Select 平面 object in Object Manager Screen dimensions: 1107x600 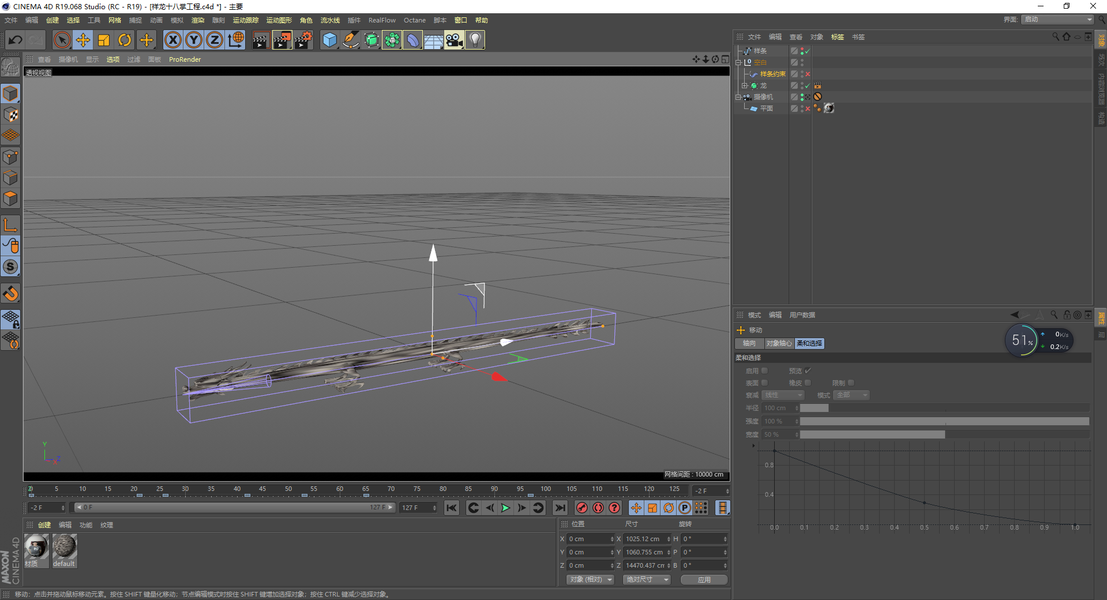pos(767,109)
